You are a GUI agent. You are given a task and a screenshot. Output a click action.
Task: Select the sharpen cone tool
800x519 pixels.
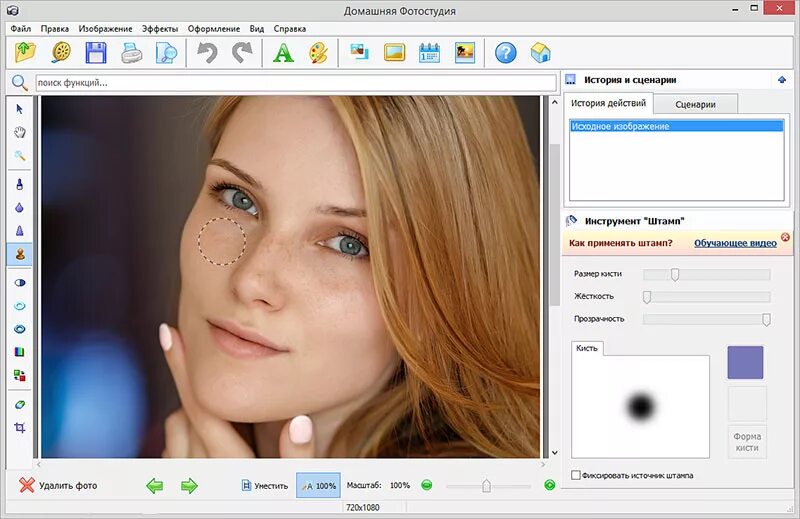click(19, 231)
